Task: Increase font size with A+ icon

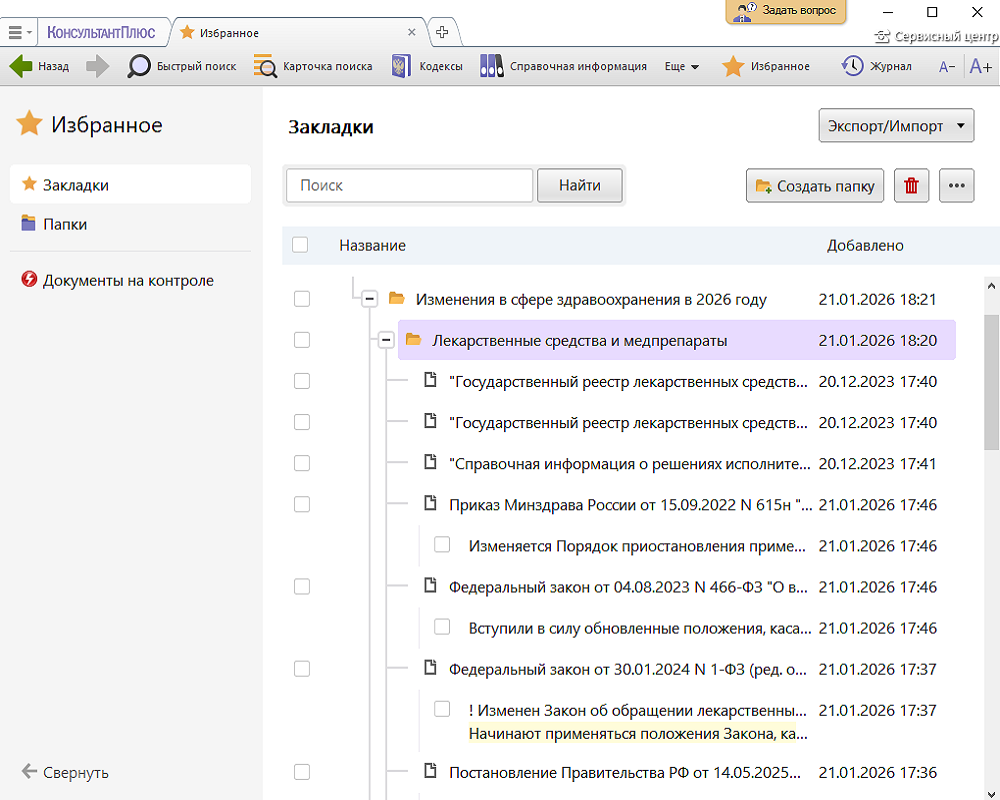Action: tap(980, 67)
